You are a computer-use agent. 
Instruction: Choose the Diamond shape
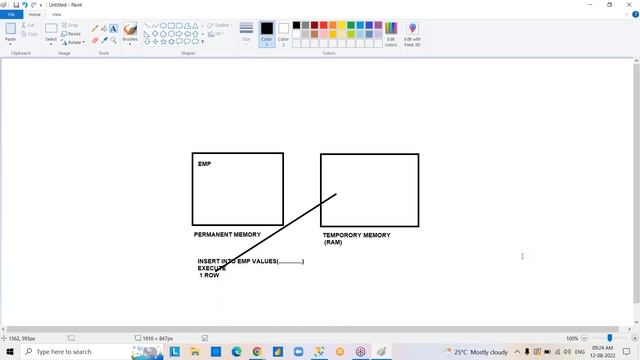(155, 34)
